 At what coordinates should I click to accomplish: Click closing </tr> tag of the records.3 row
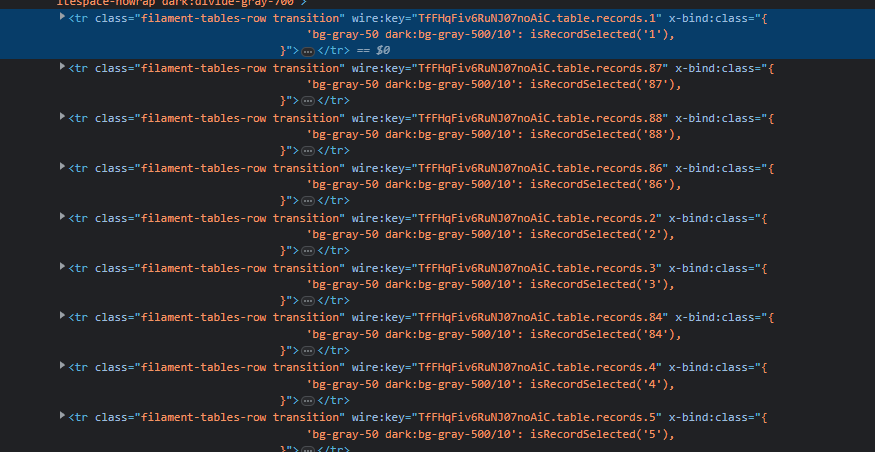(333, 301)
